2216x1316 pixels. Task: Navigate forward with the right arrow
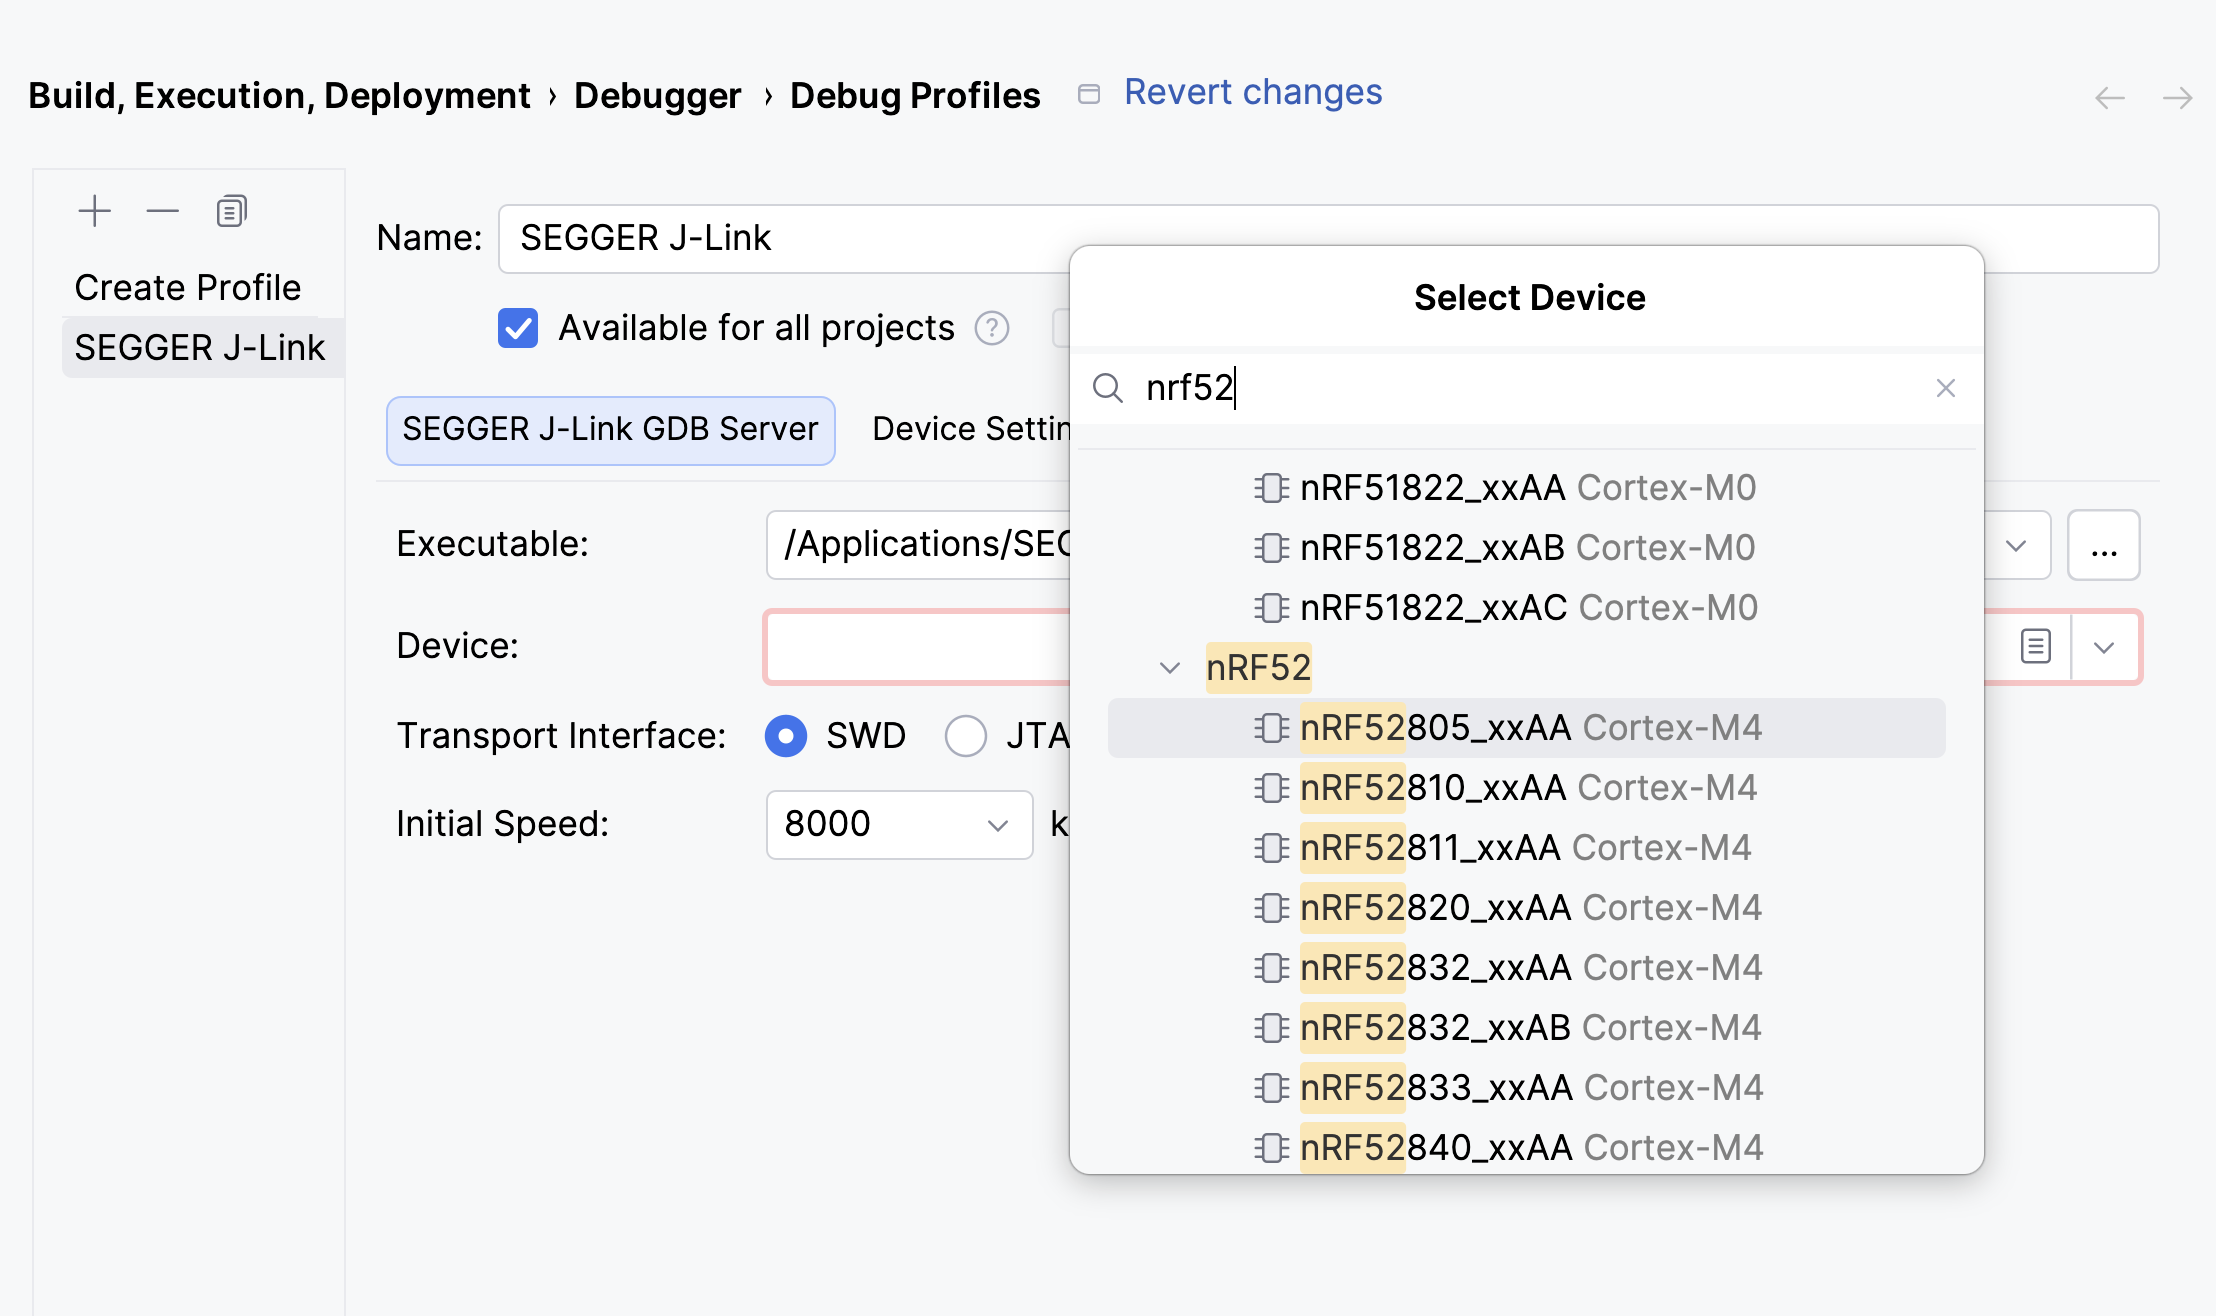click(2177, 98)
